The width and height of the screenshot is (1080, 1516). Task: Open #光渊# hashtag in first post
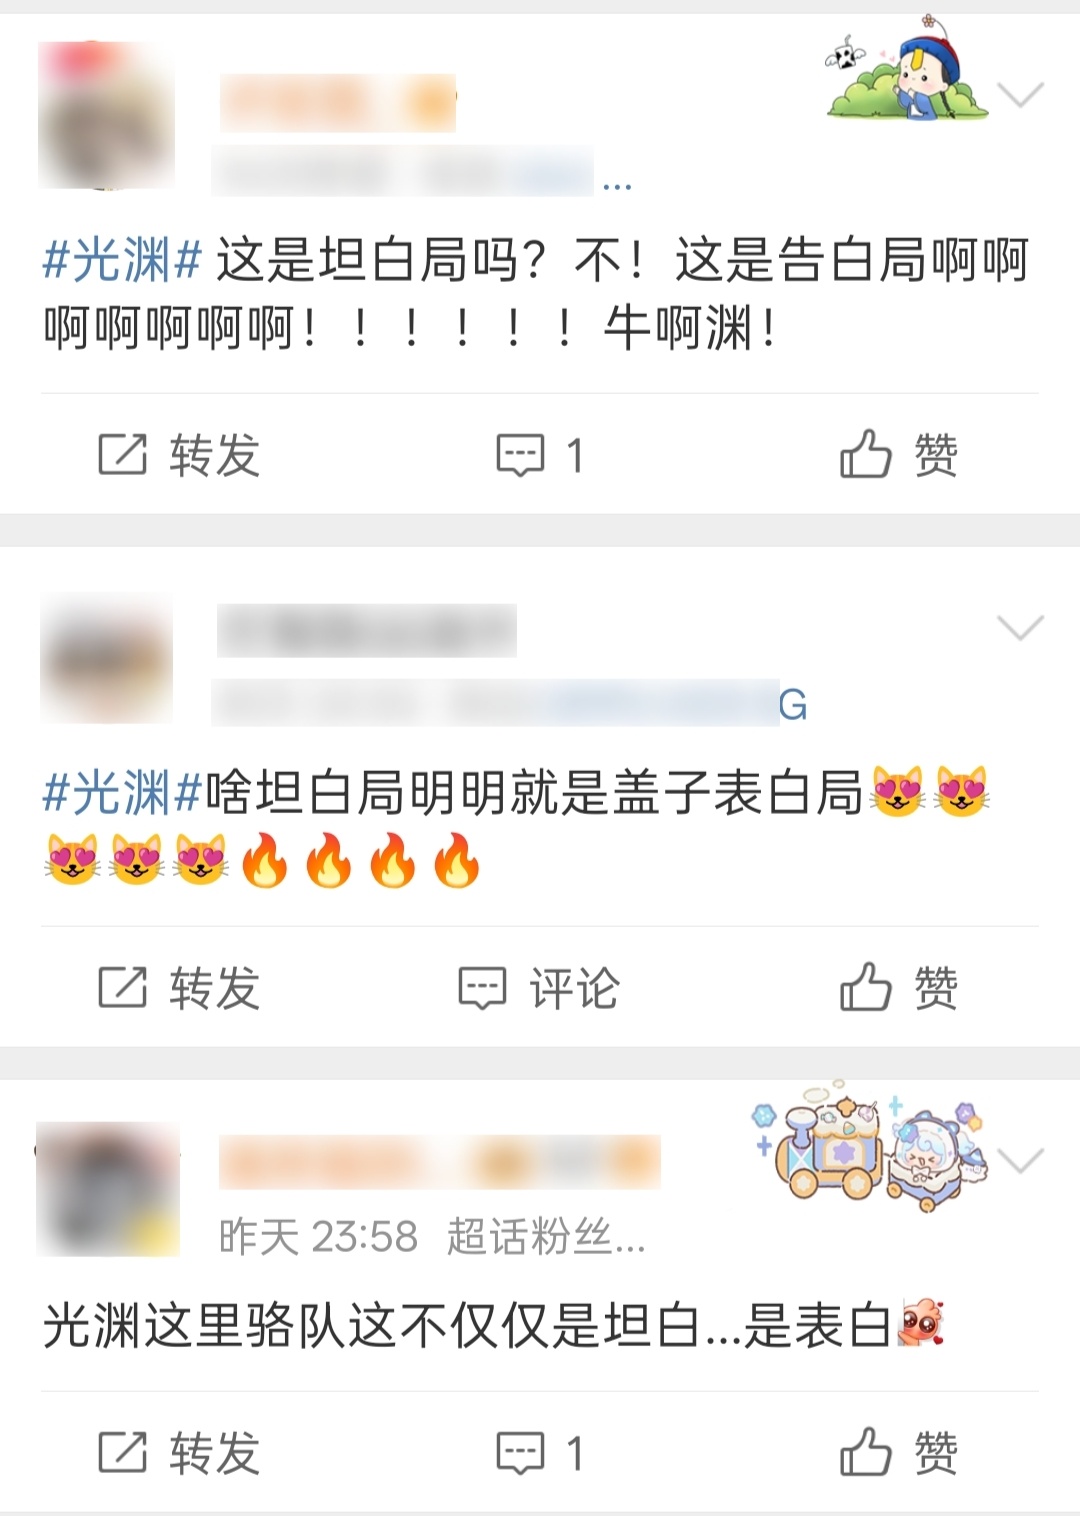123,261
